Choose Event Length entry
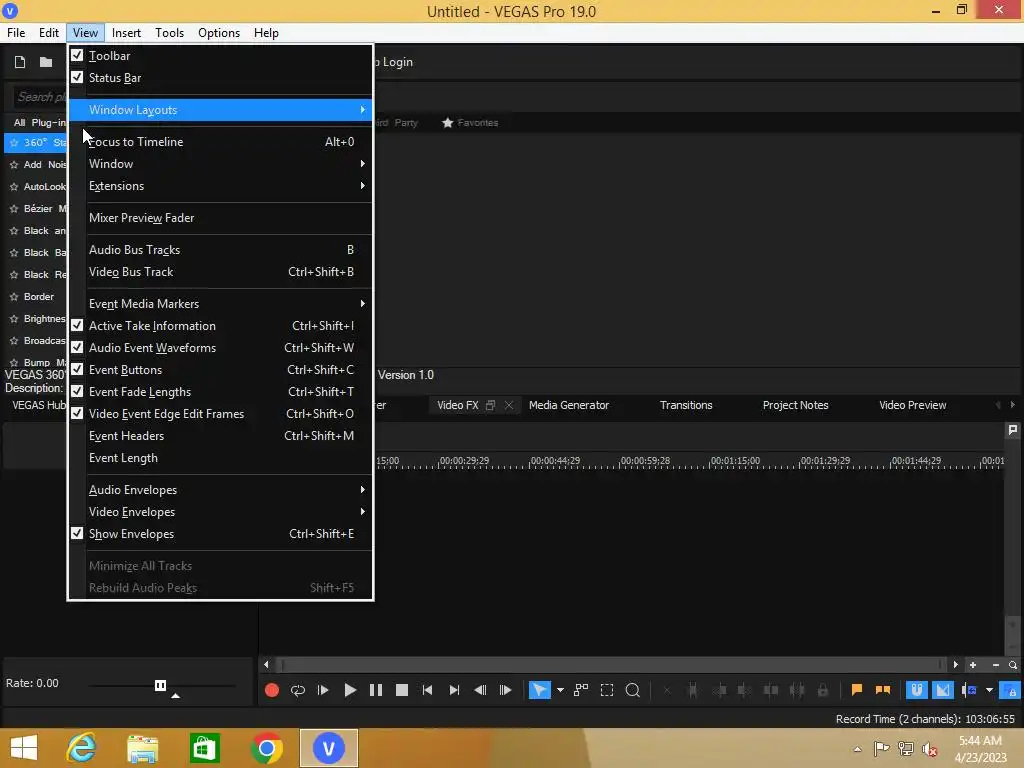 click(220, 458)
